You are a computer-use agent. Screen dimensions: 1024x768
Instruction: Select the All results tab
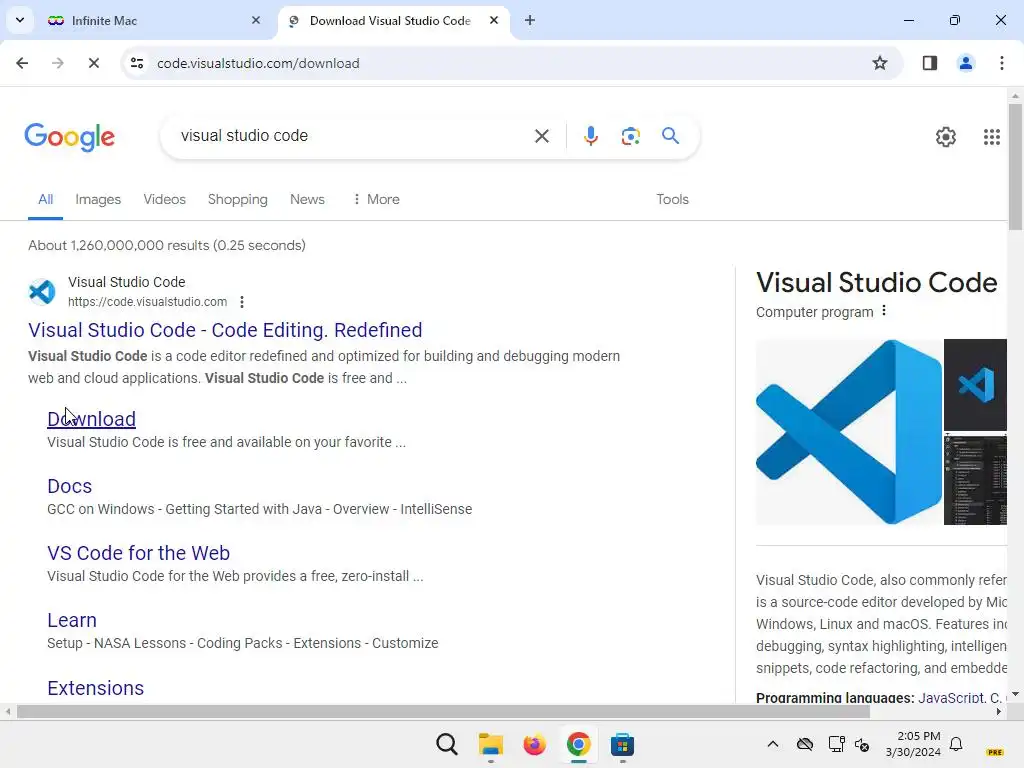coord(45,199)
